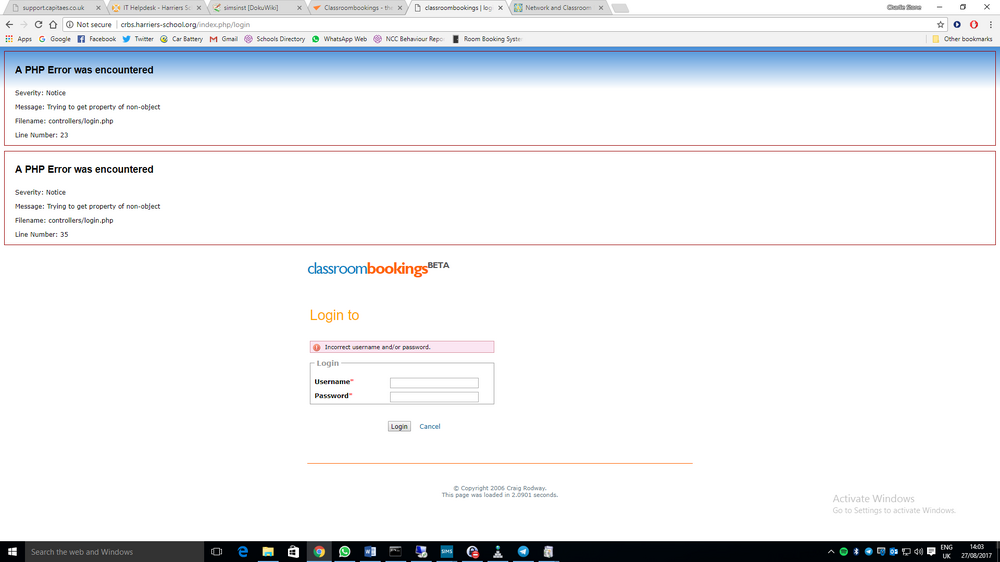Image resolution: width=1000 pixels, height=562 pixels.
Task: Open the Opera extension icon
Action: 974,24
